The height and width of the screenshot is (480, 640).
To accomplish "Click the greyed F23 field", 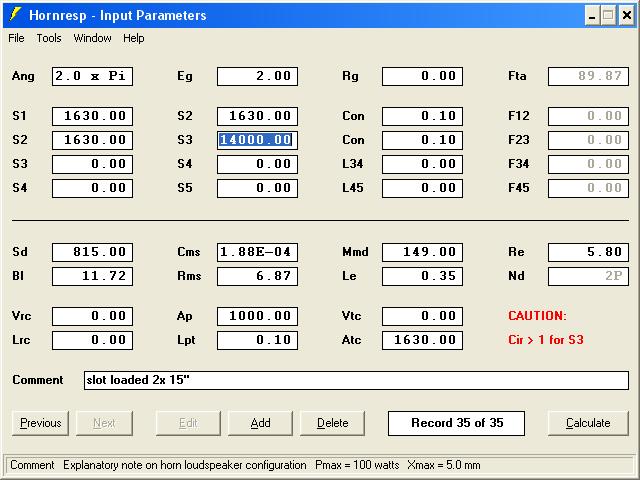I will click(x=588, y=140).
